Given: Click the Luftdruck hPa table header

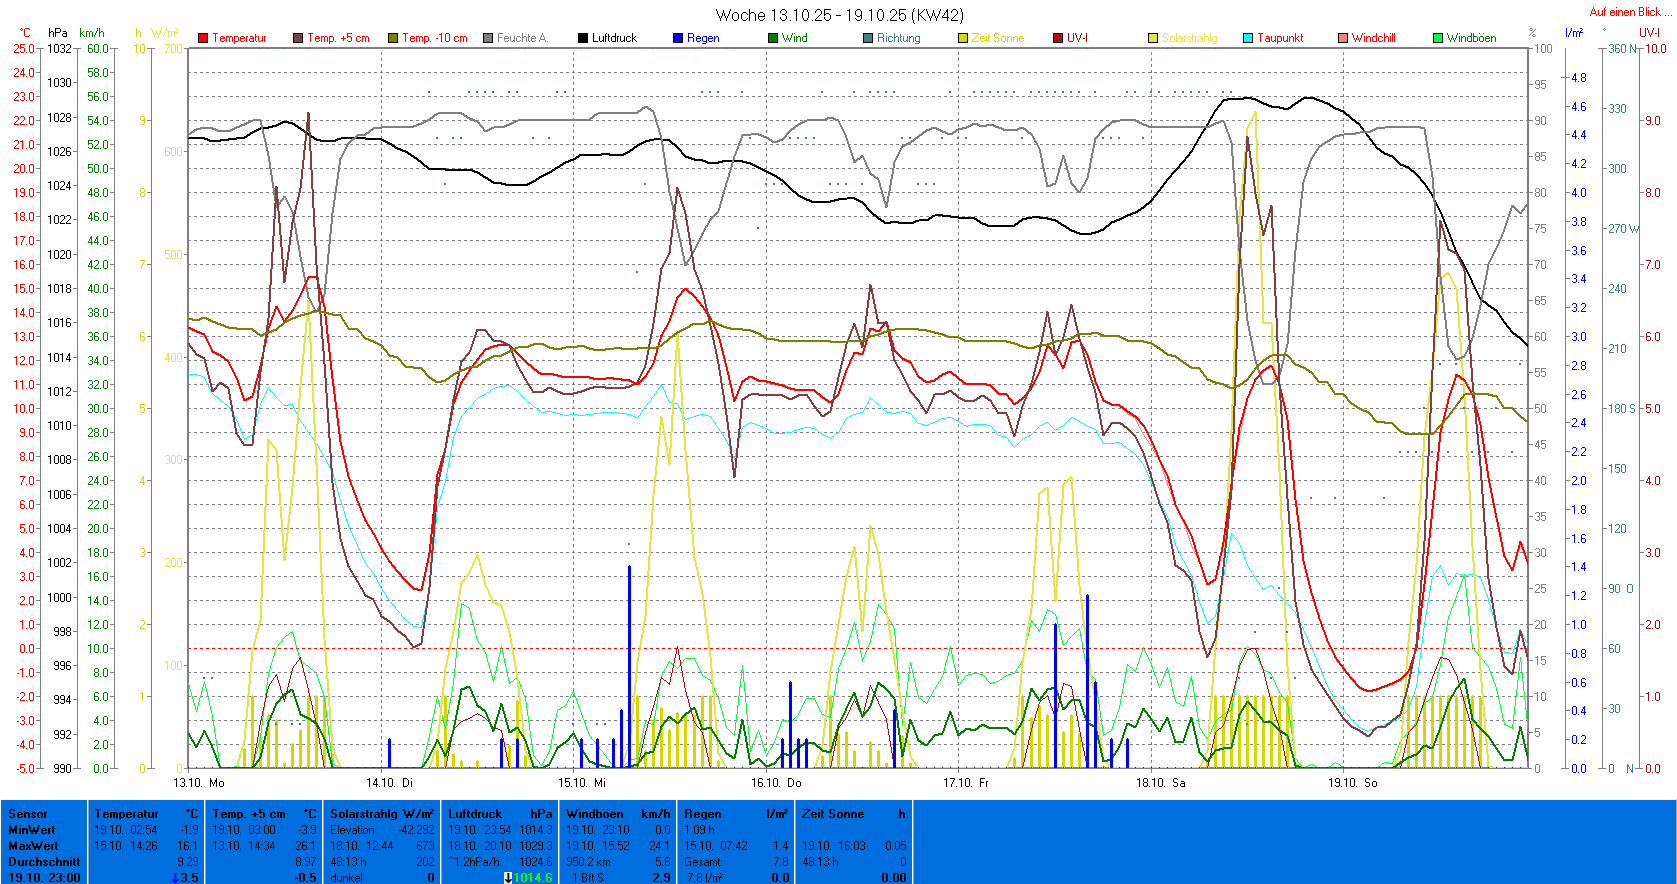Looking at the screenshot, I should (x=499, y=814).
